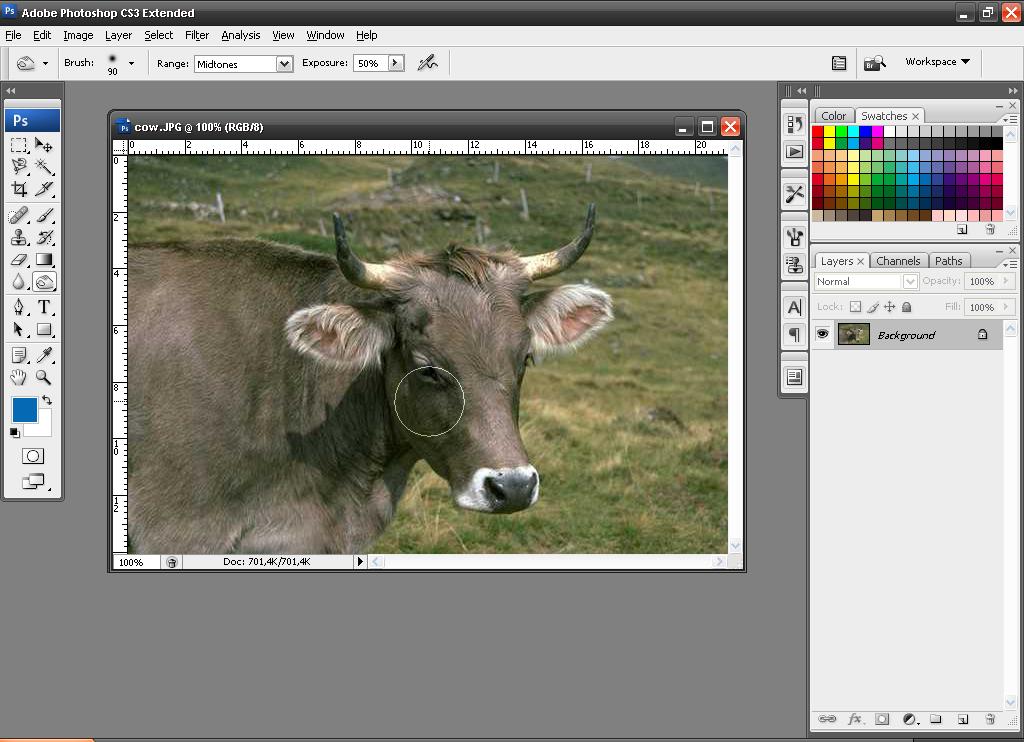The width and height of the screenshot is (1024, 742).
Task: Select the Clone Stamp tool
Action: click(19, 237)
